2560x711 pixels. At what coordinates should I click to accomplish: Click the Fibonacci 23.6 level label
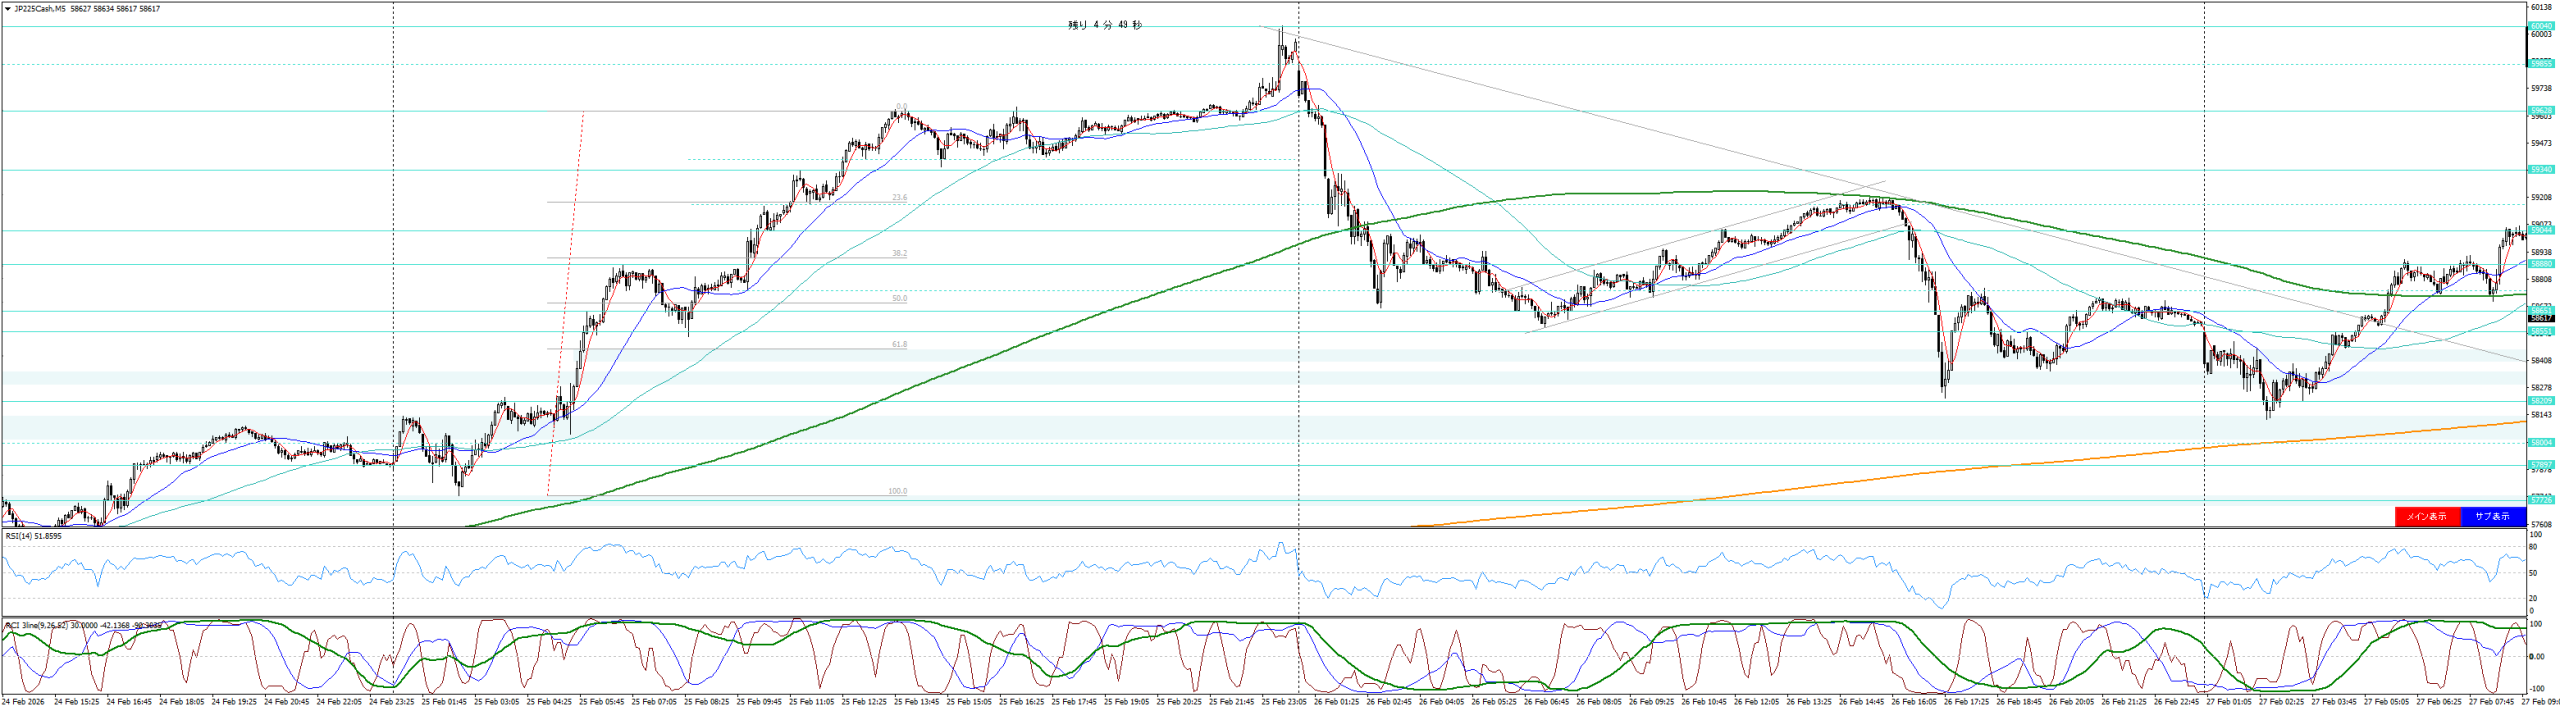tap(899, 198)
